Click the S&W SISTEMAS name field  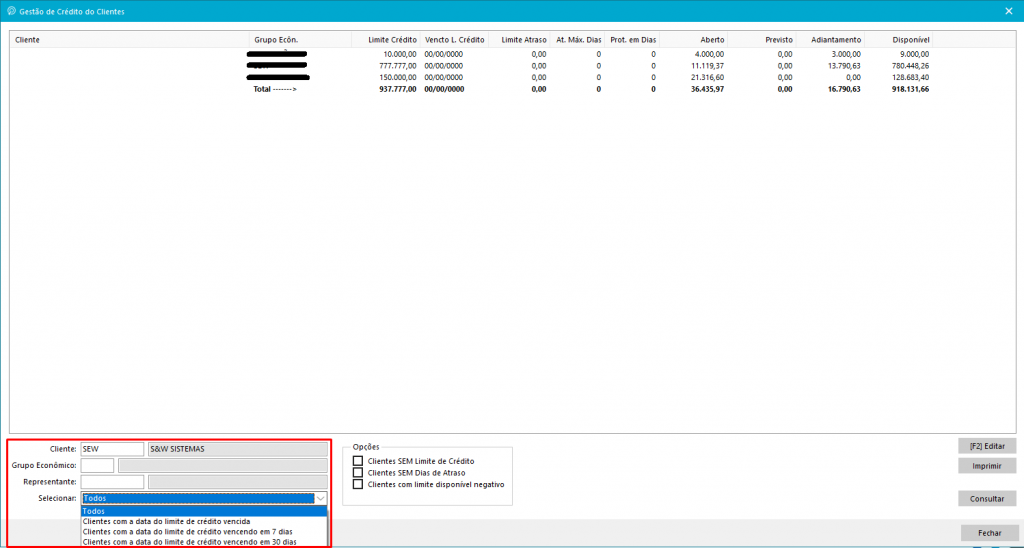238,449
